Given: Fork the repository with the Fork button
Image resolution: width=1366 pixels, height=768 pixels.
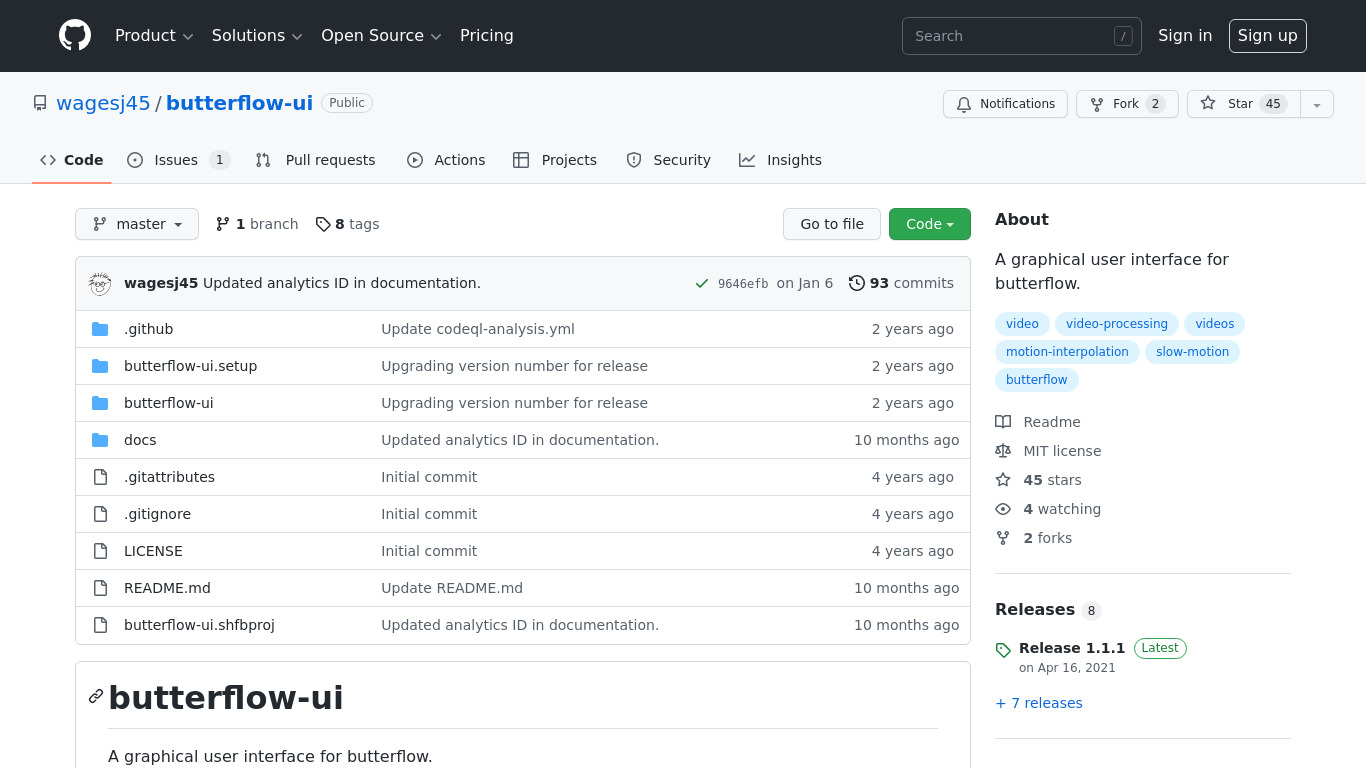Looking at the screenshot, I should [1127, 104].
